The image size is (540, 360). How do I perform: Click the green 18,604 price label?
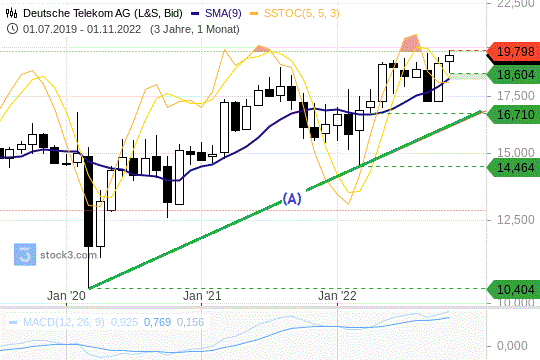[514, 75]
